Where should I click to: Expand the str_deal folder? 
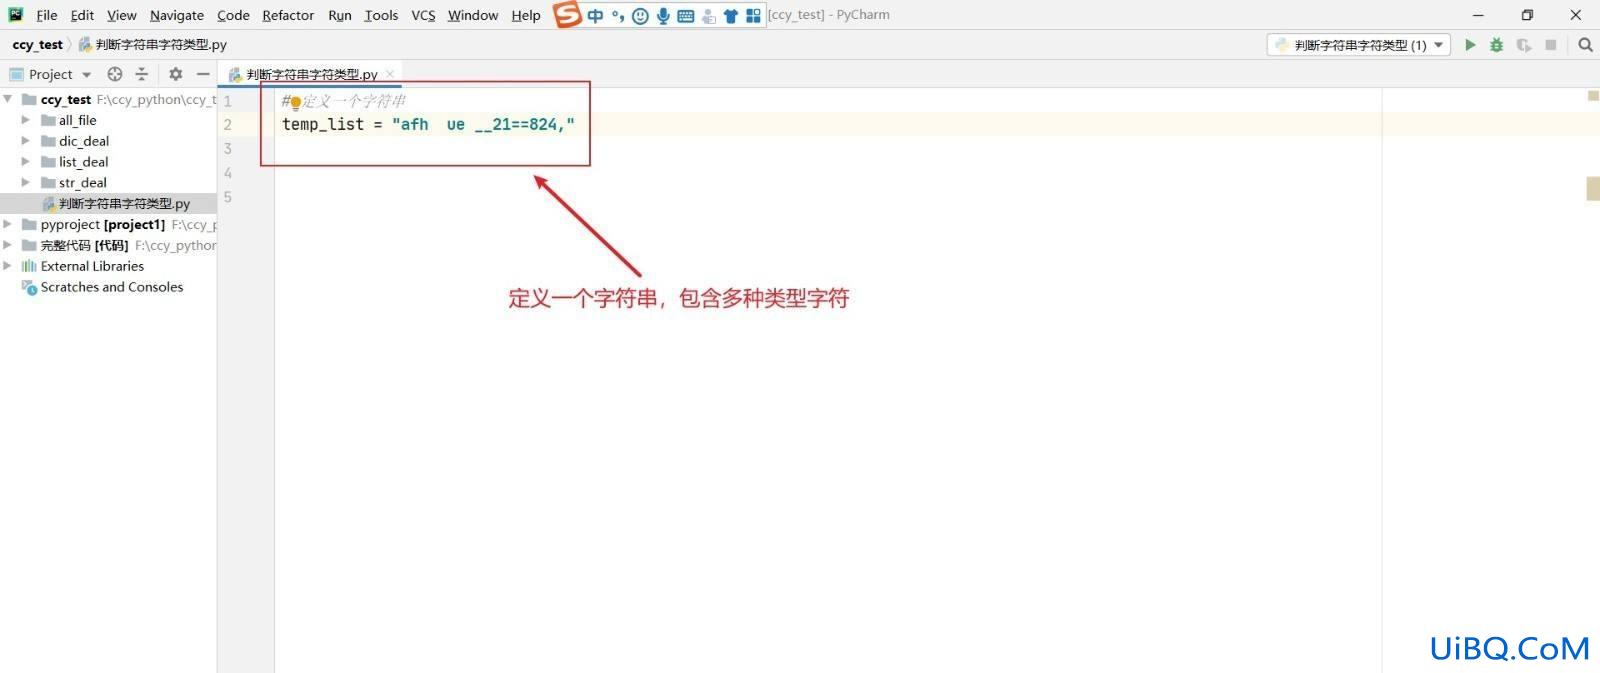pos(26,183)
